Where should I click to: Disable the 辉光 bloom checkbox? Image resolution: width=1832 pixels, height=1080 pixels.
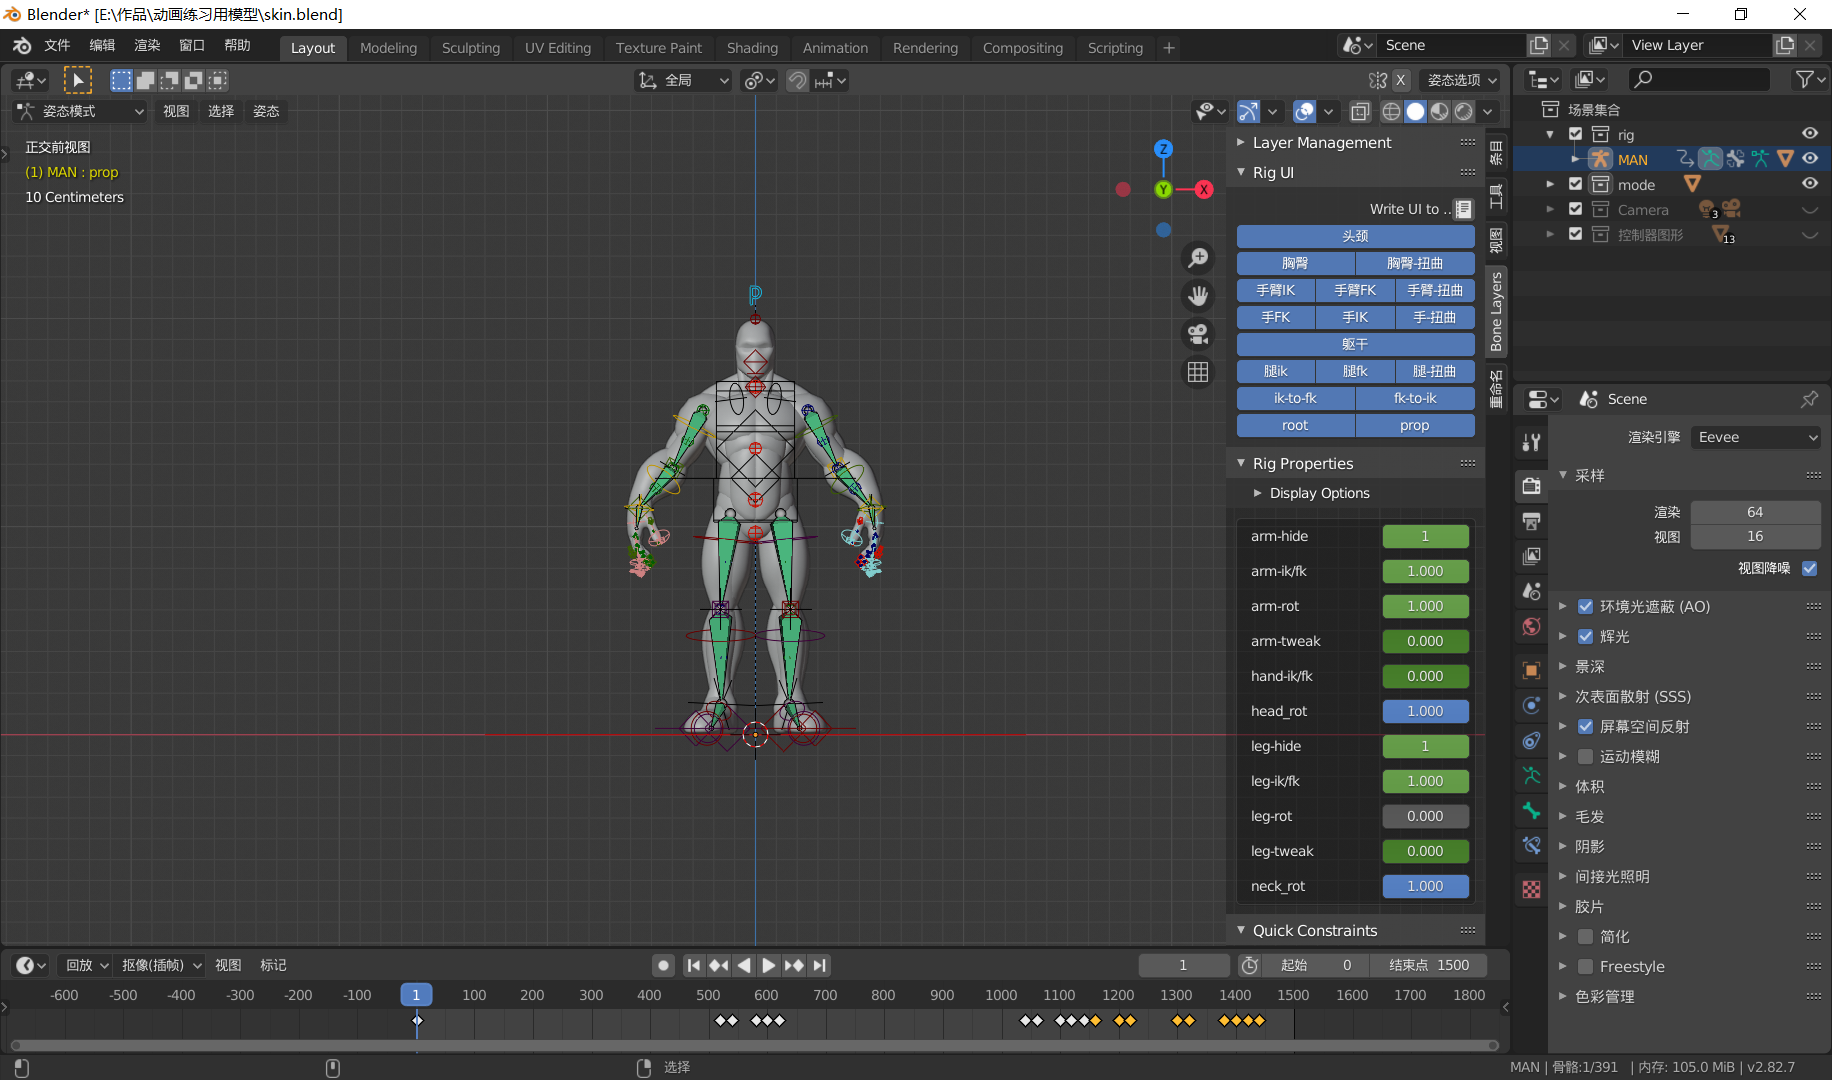(1585, 636)
